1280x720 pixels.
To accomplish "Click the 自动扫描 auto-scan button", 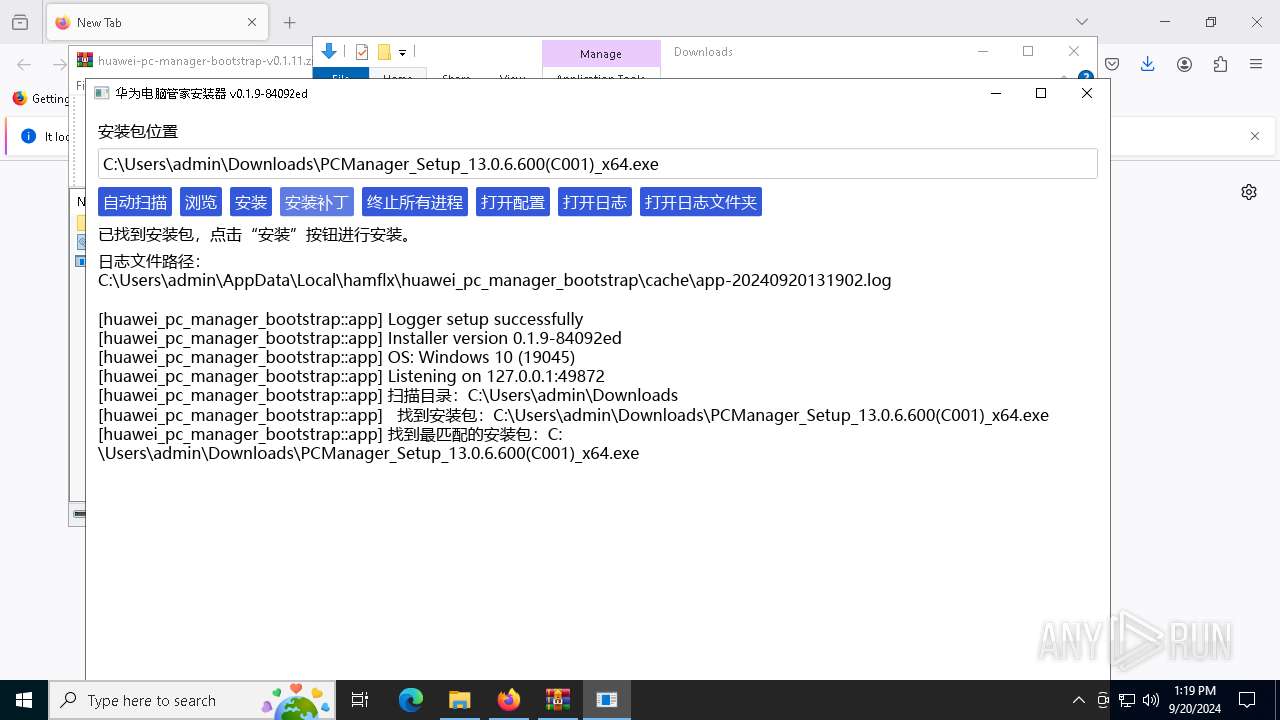I will [135, 202].
